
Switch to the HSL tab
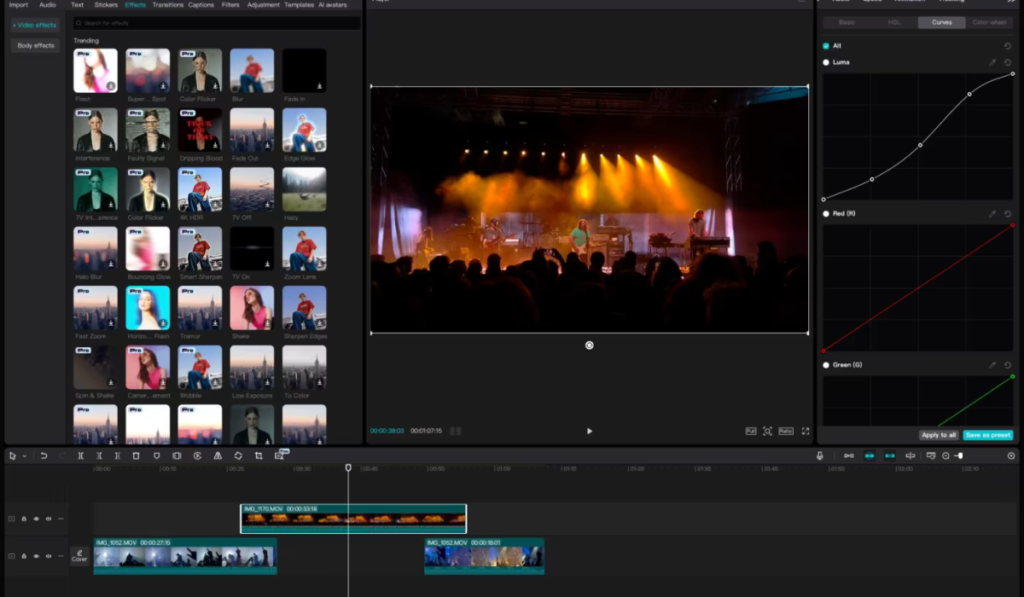click(894, 22)
